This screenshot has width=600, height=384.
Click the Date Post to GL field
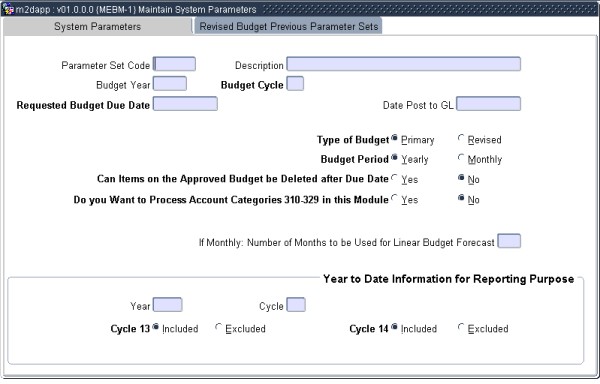[489, 104]
